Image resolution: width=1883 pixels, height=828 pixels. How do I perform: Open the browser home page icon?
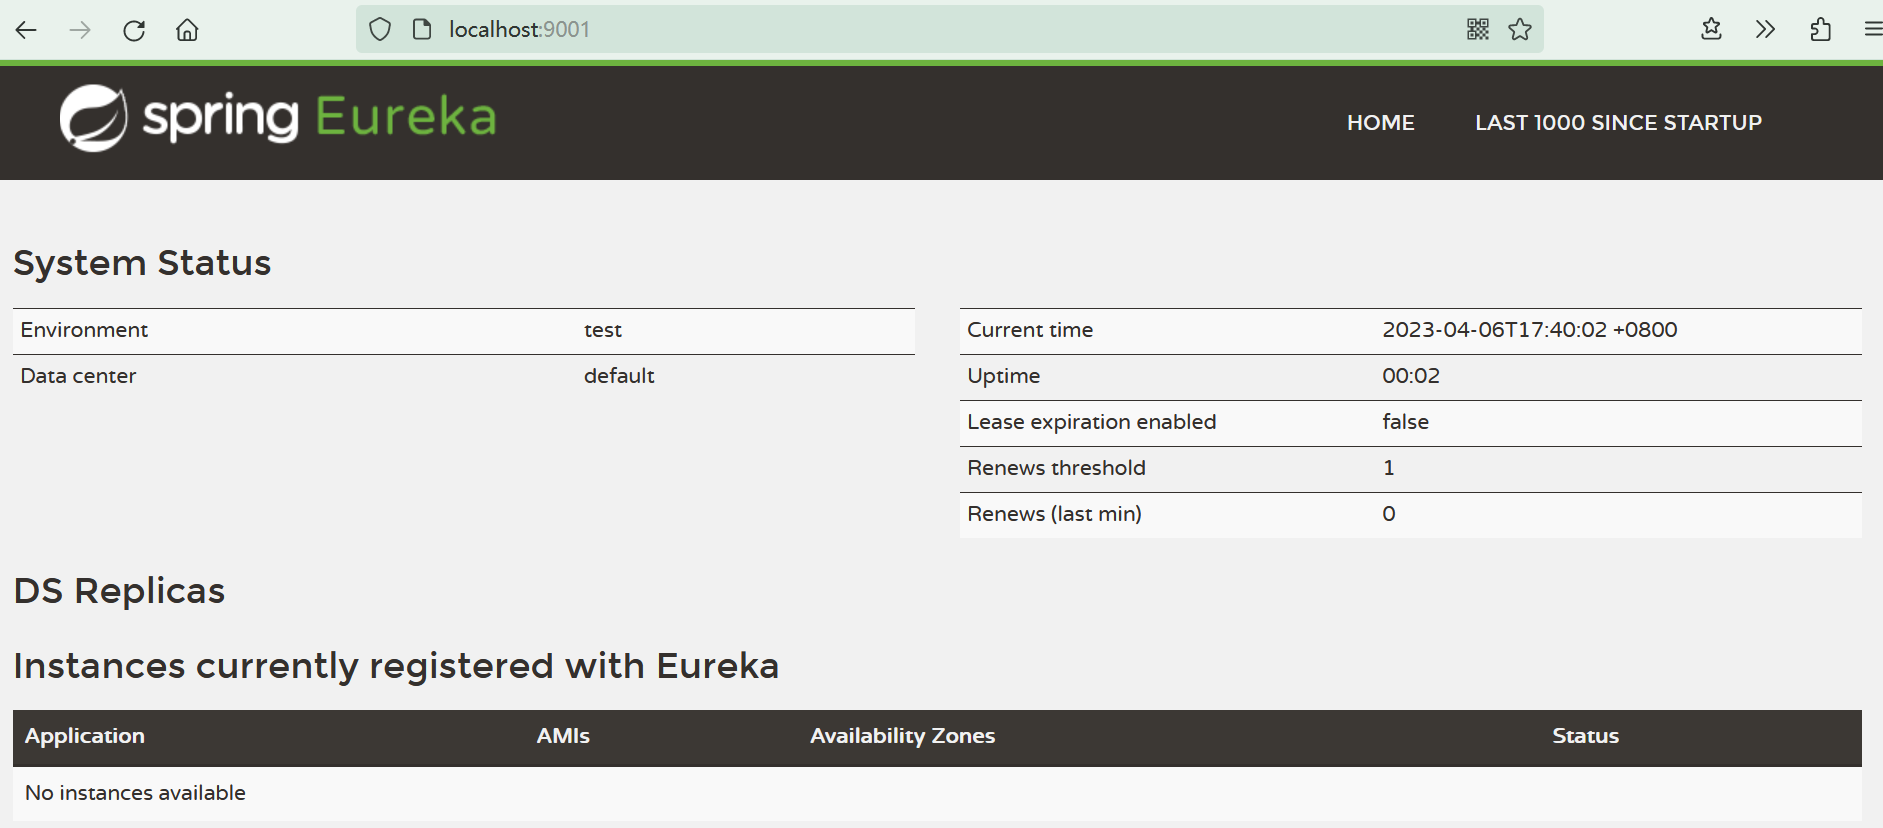[x=187, y=30]
